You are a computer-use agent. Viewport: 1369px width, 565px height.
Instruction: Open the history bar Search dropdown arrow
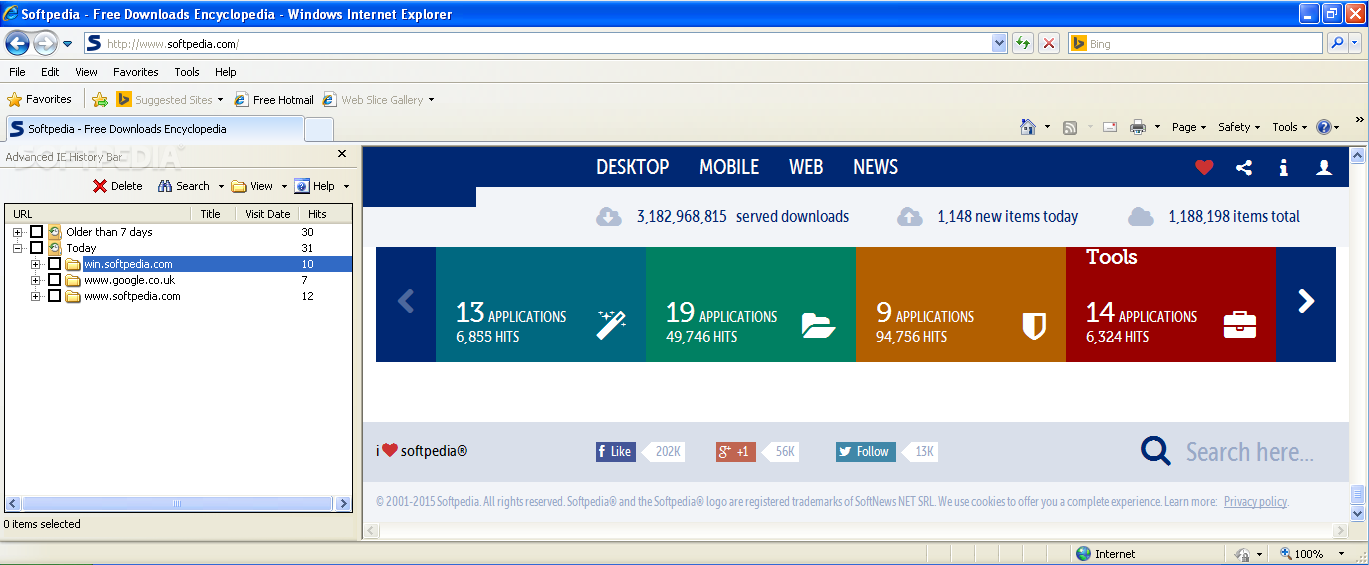pos(220,186)
